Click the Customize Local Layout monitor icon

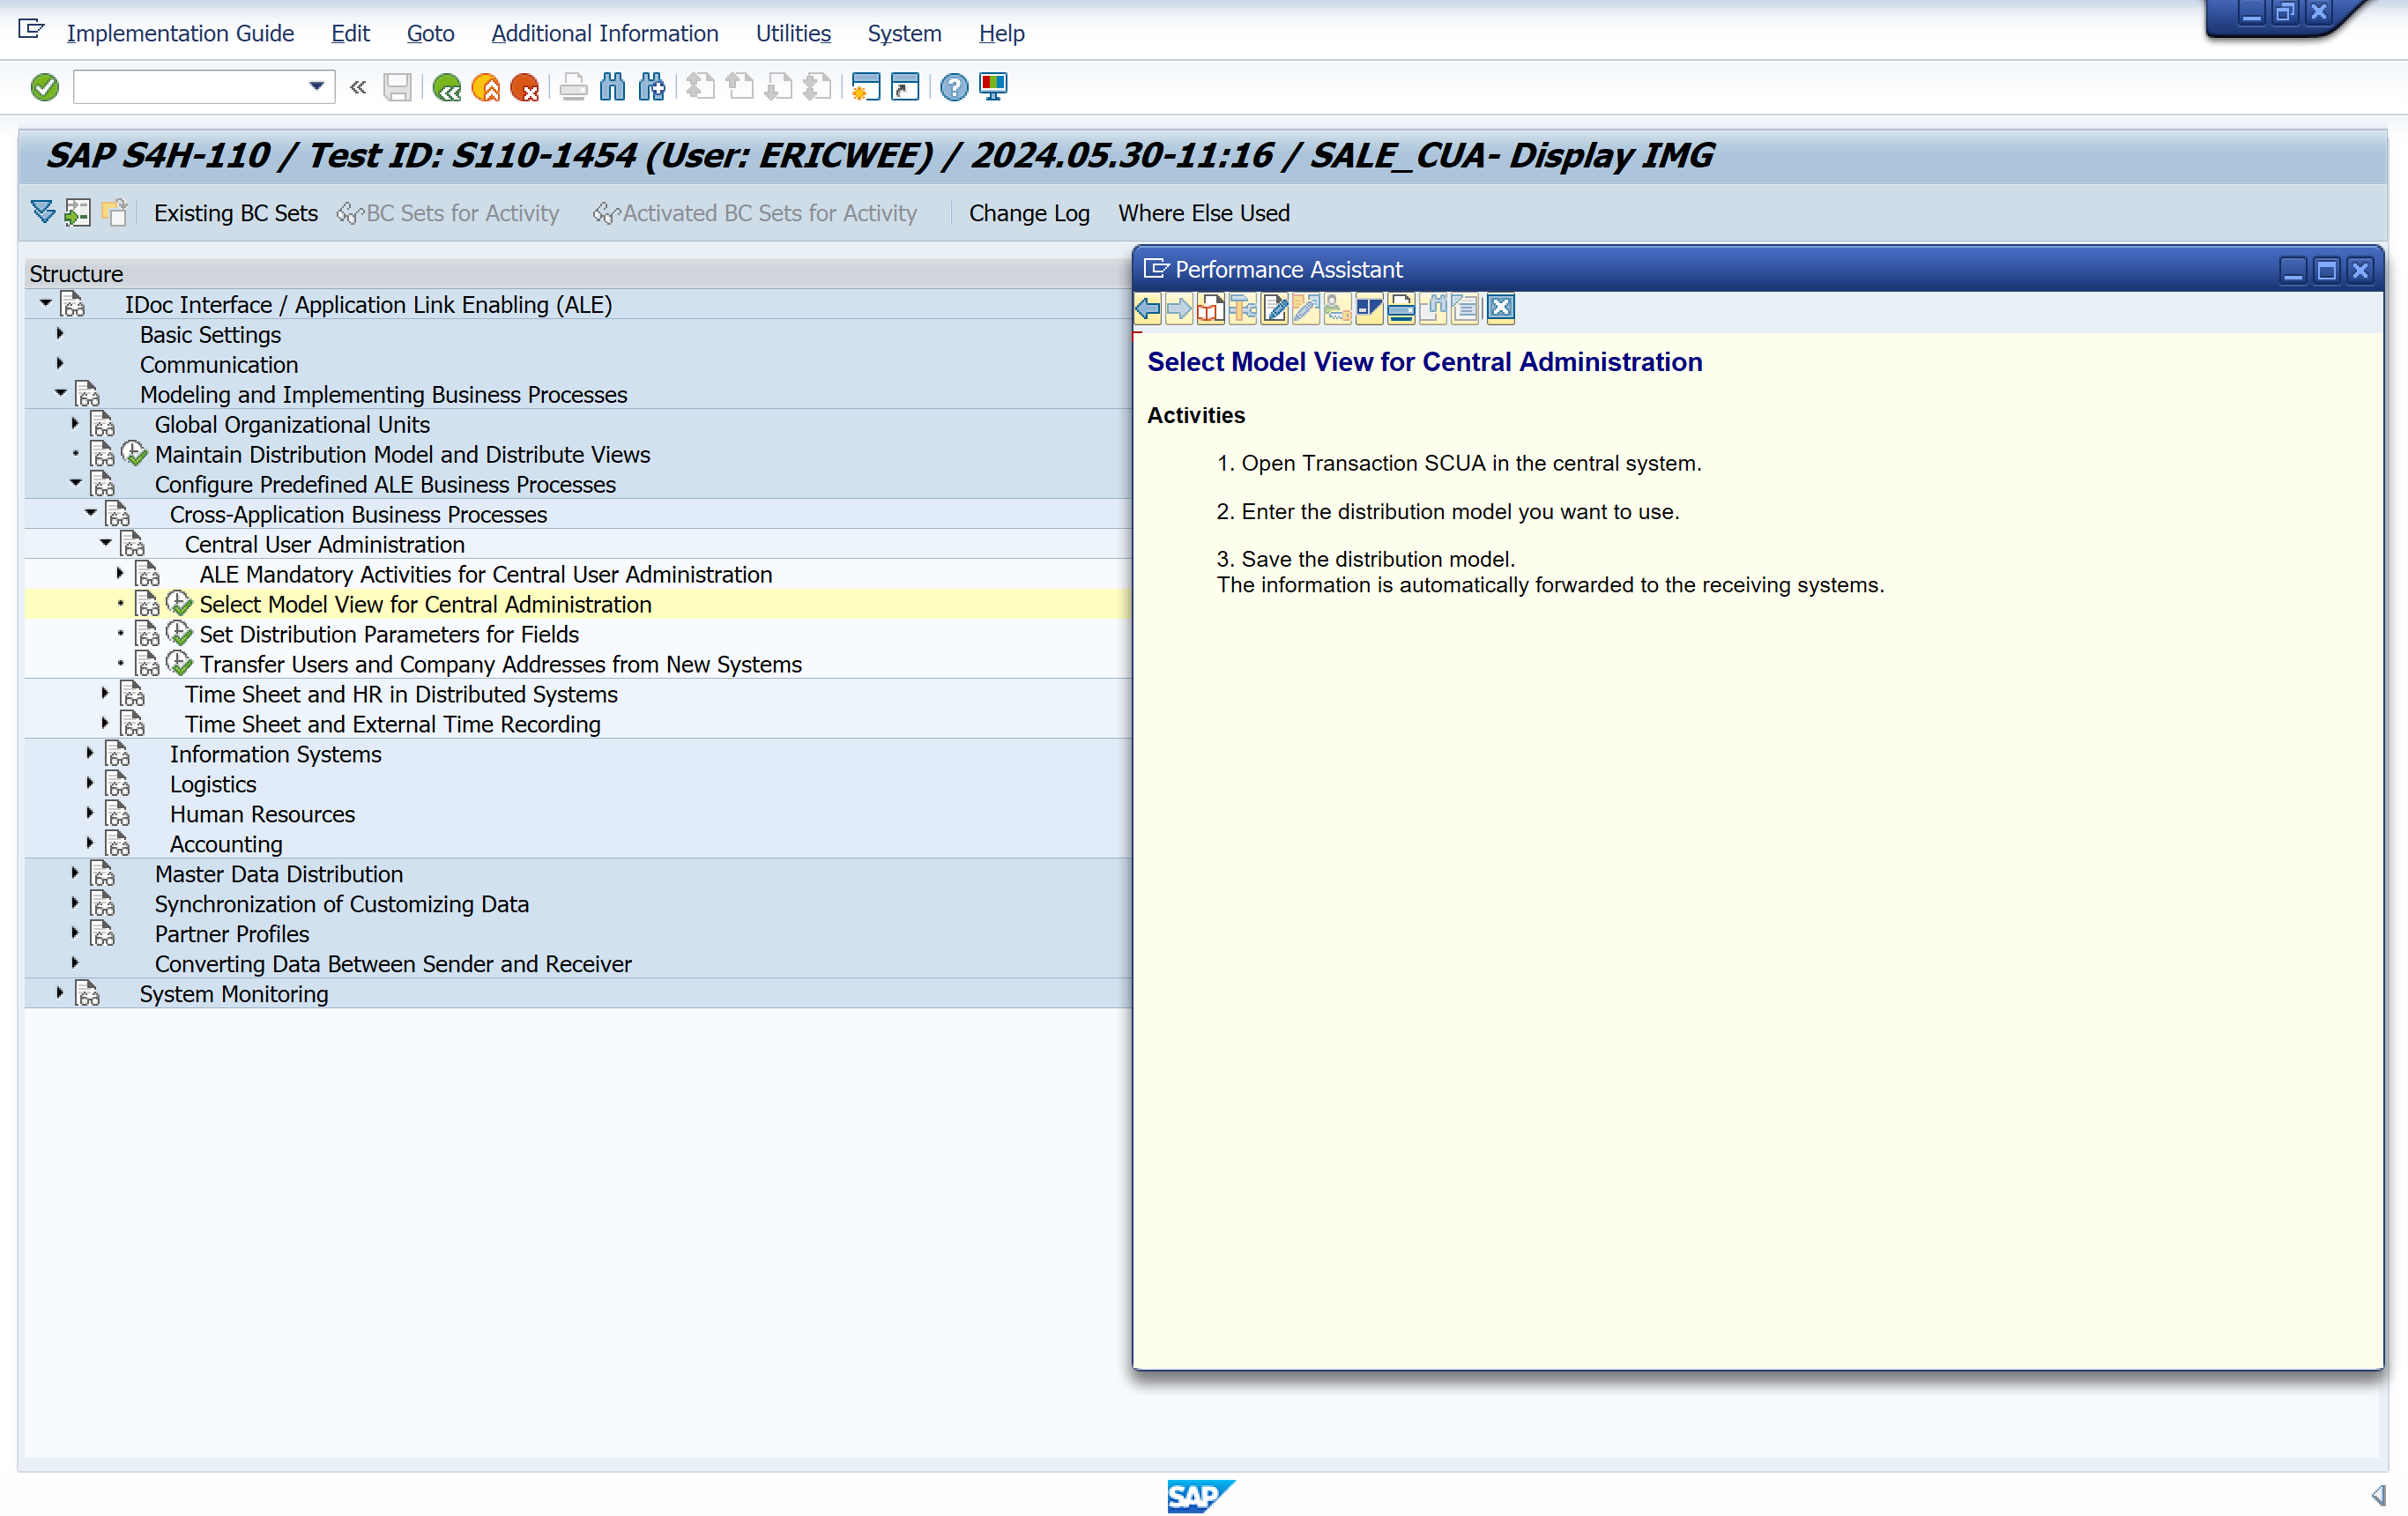click(993, 88)
